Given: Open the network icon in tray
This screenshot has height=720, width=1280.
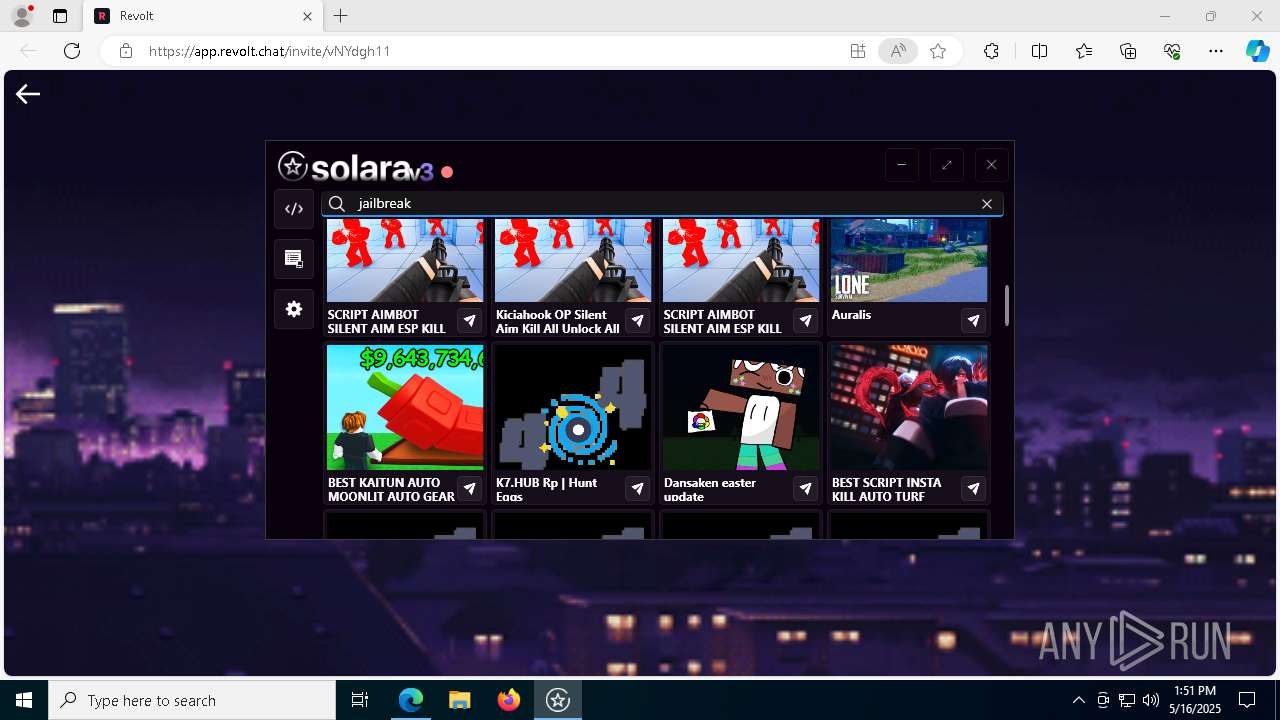Looking at the screenshot, I should (x=1127, y=700).
